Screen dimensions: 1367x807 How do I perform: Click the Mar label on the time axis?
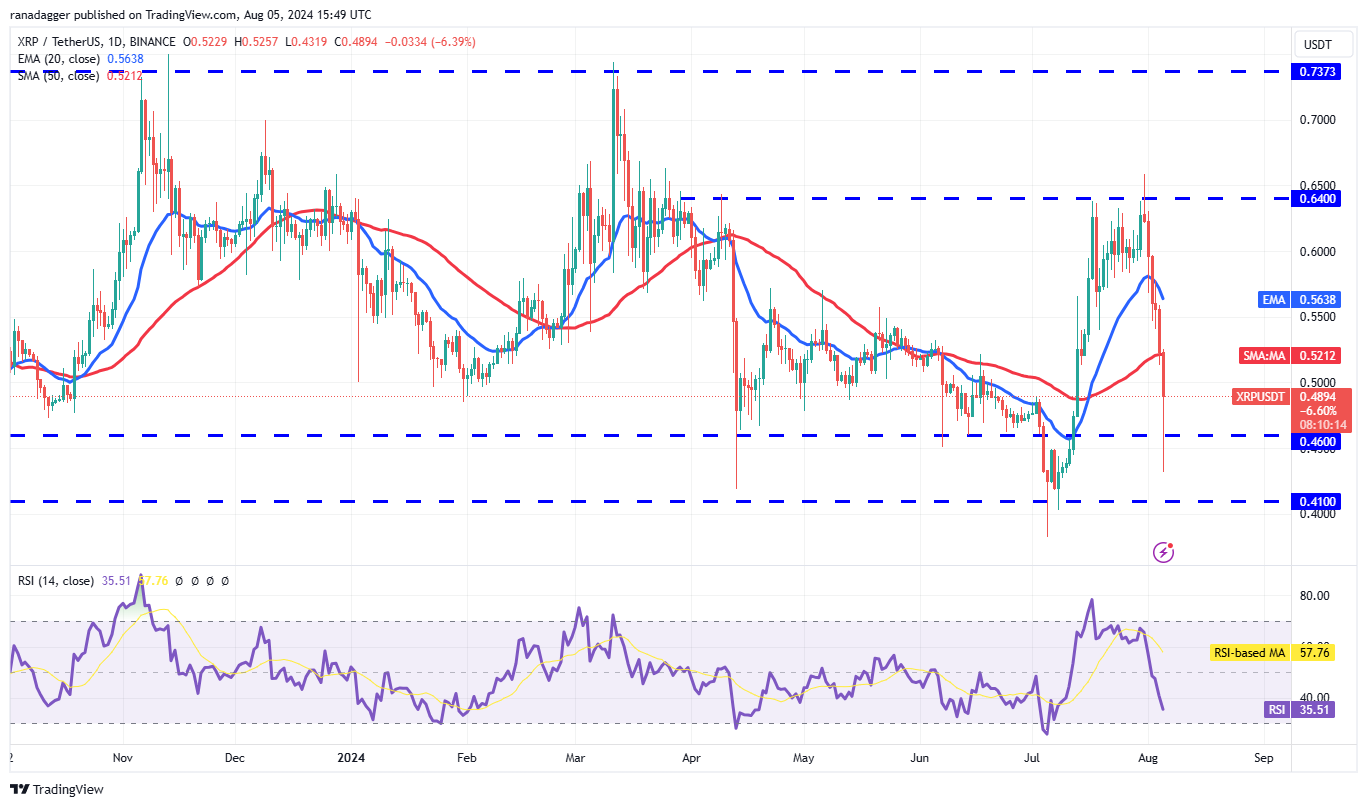(576, 758)
